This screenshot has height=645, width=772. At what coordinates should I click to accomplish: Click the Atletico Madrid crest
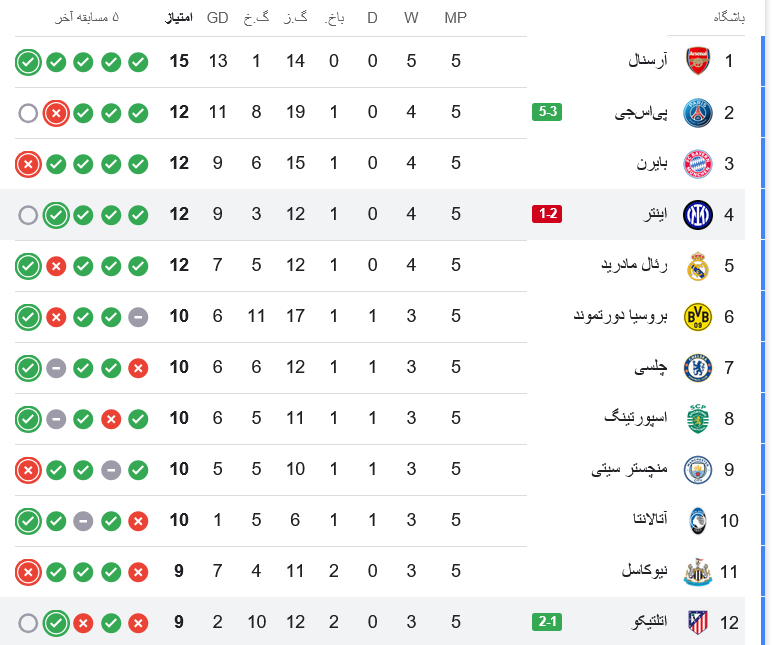point(697,622)
